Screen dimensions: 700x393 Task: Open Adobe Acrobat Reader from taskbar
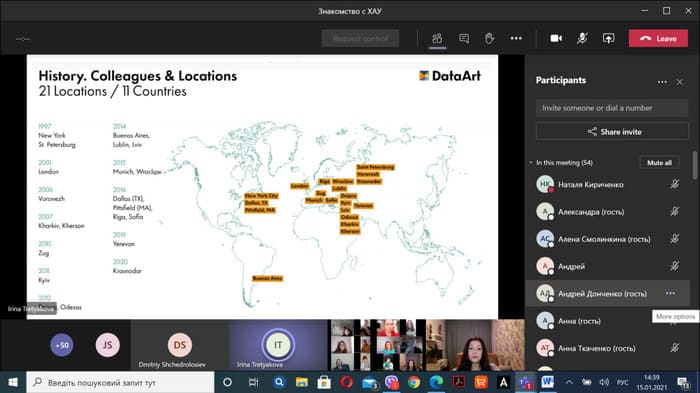[x=458, y=382]
